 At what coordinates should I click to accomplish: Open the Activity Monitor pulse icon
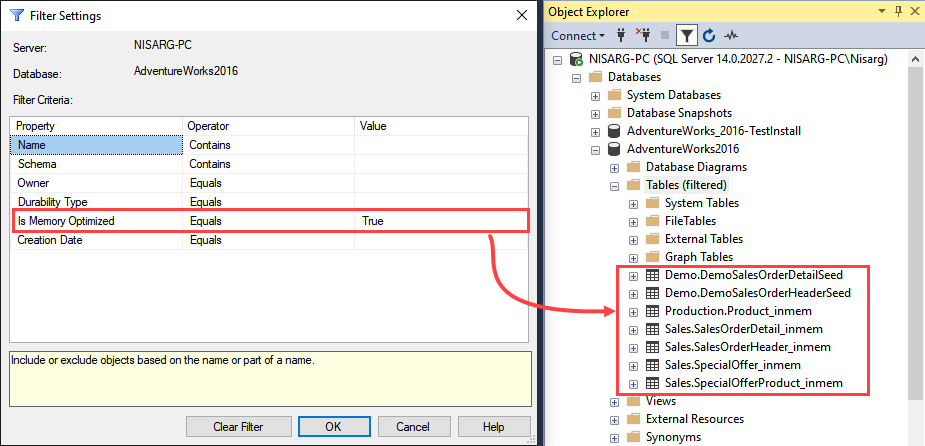tap(732, 36)
